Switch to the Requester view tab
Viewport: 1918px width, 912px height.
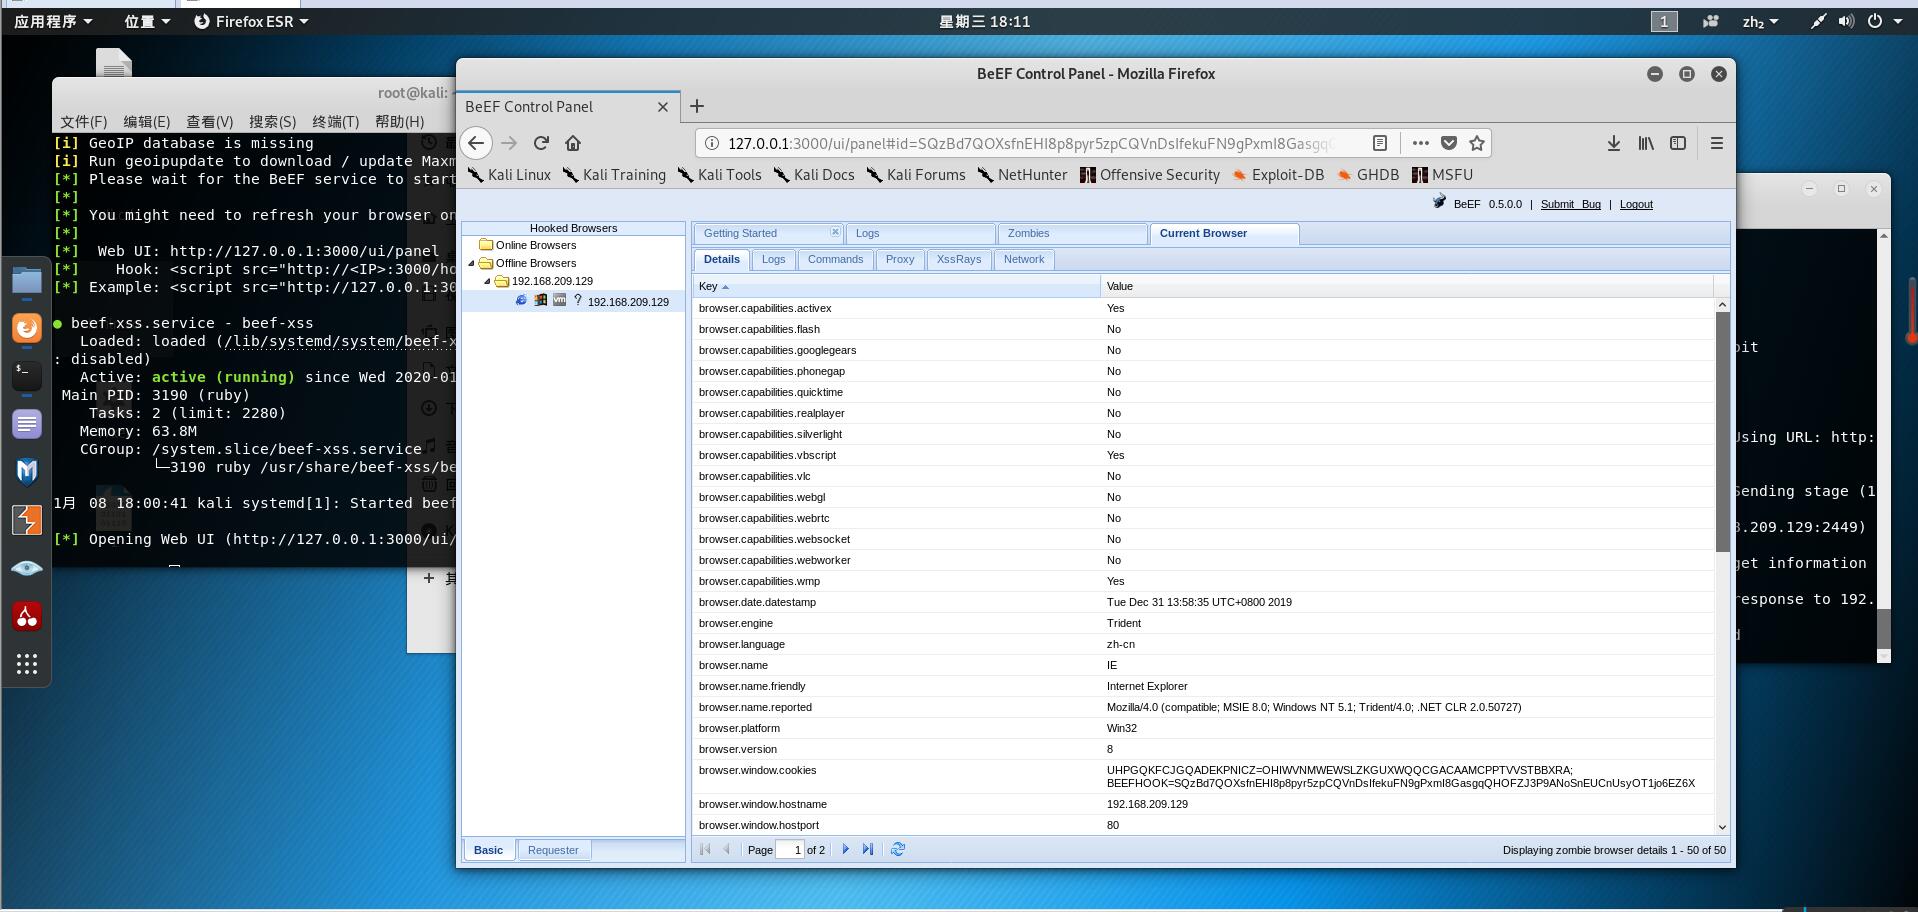point(553,850)
